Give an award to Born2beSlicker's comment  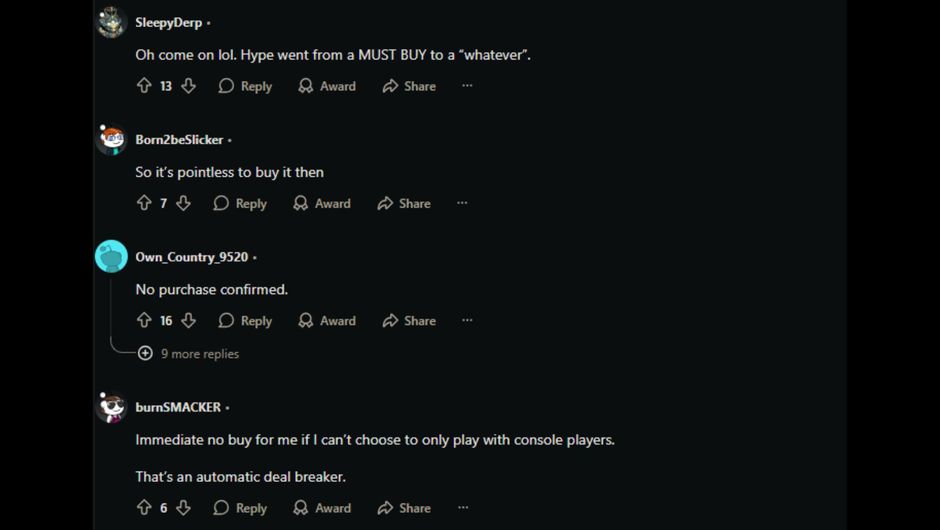click(x=322, y=203)
